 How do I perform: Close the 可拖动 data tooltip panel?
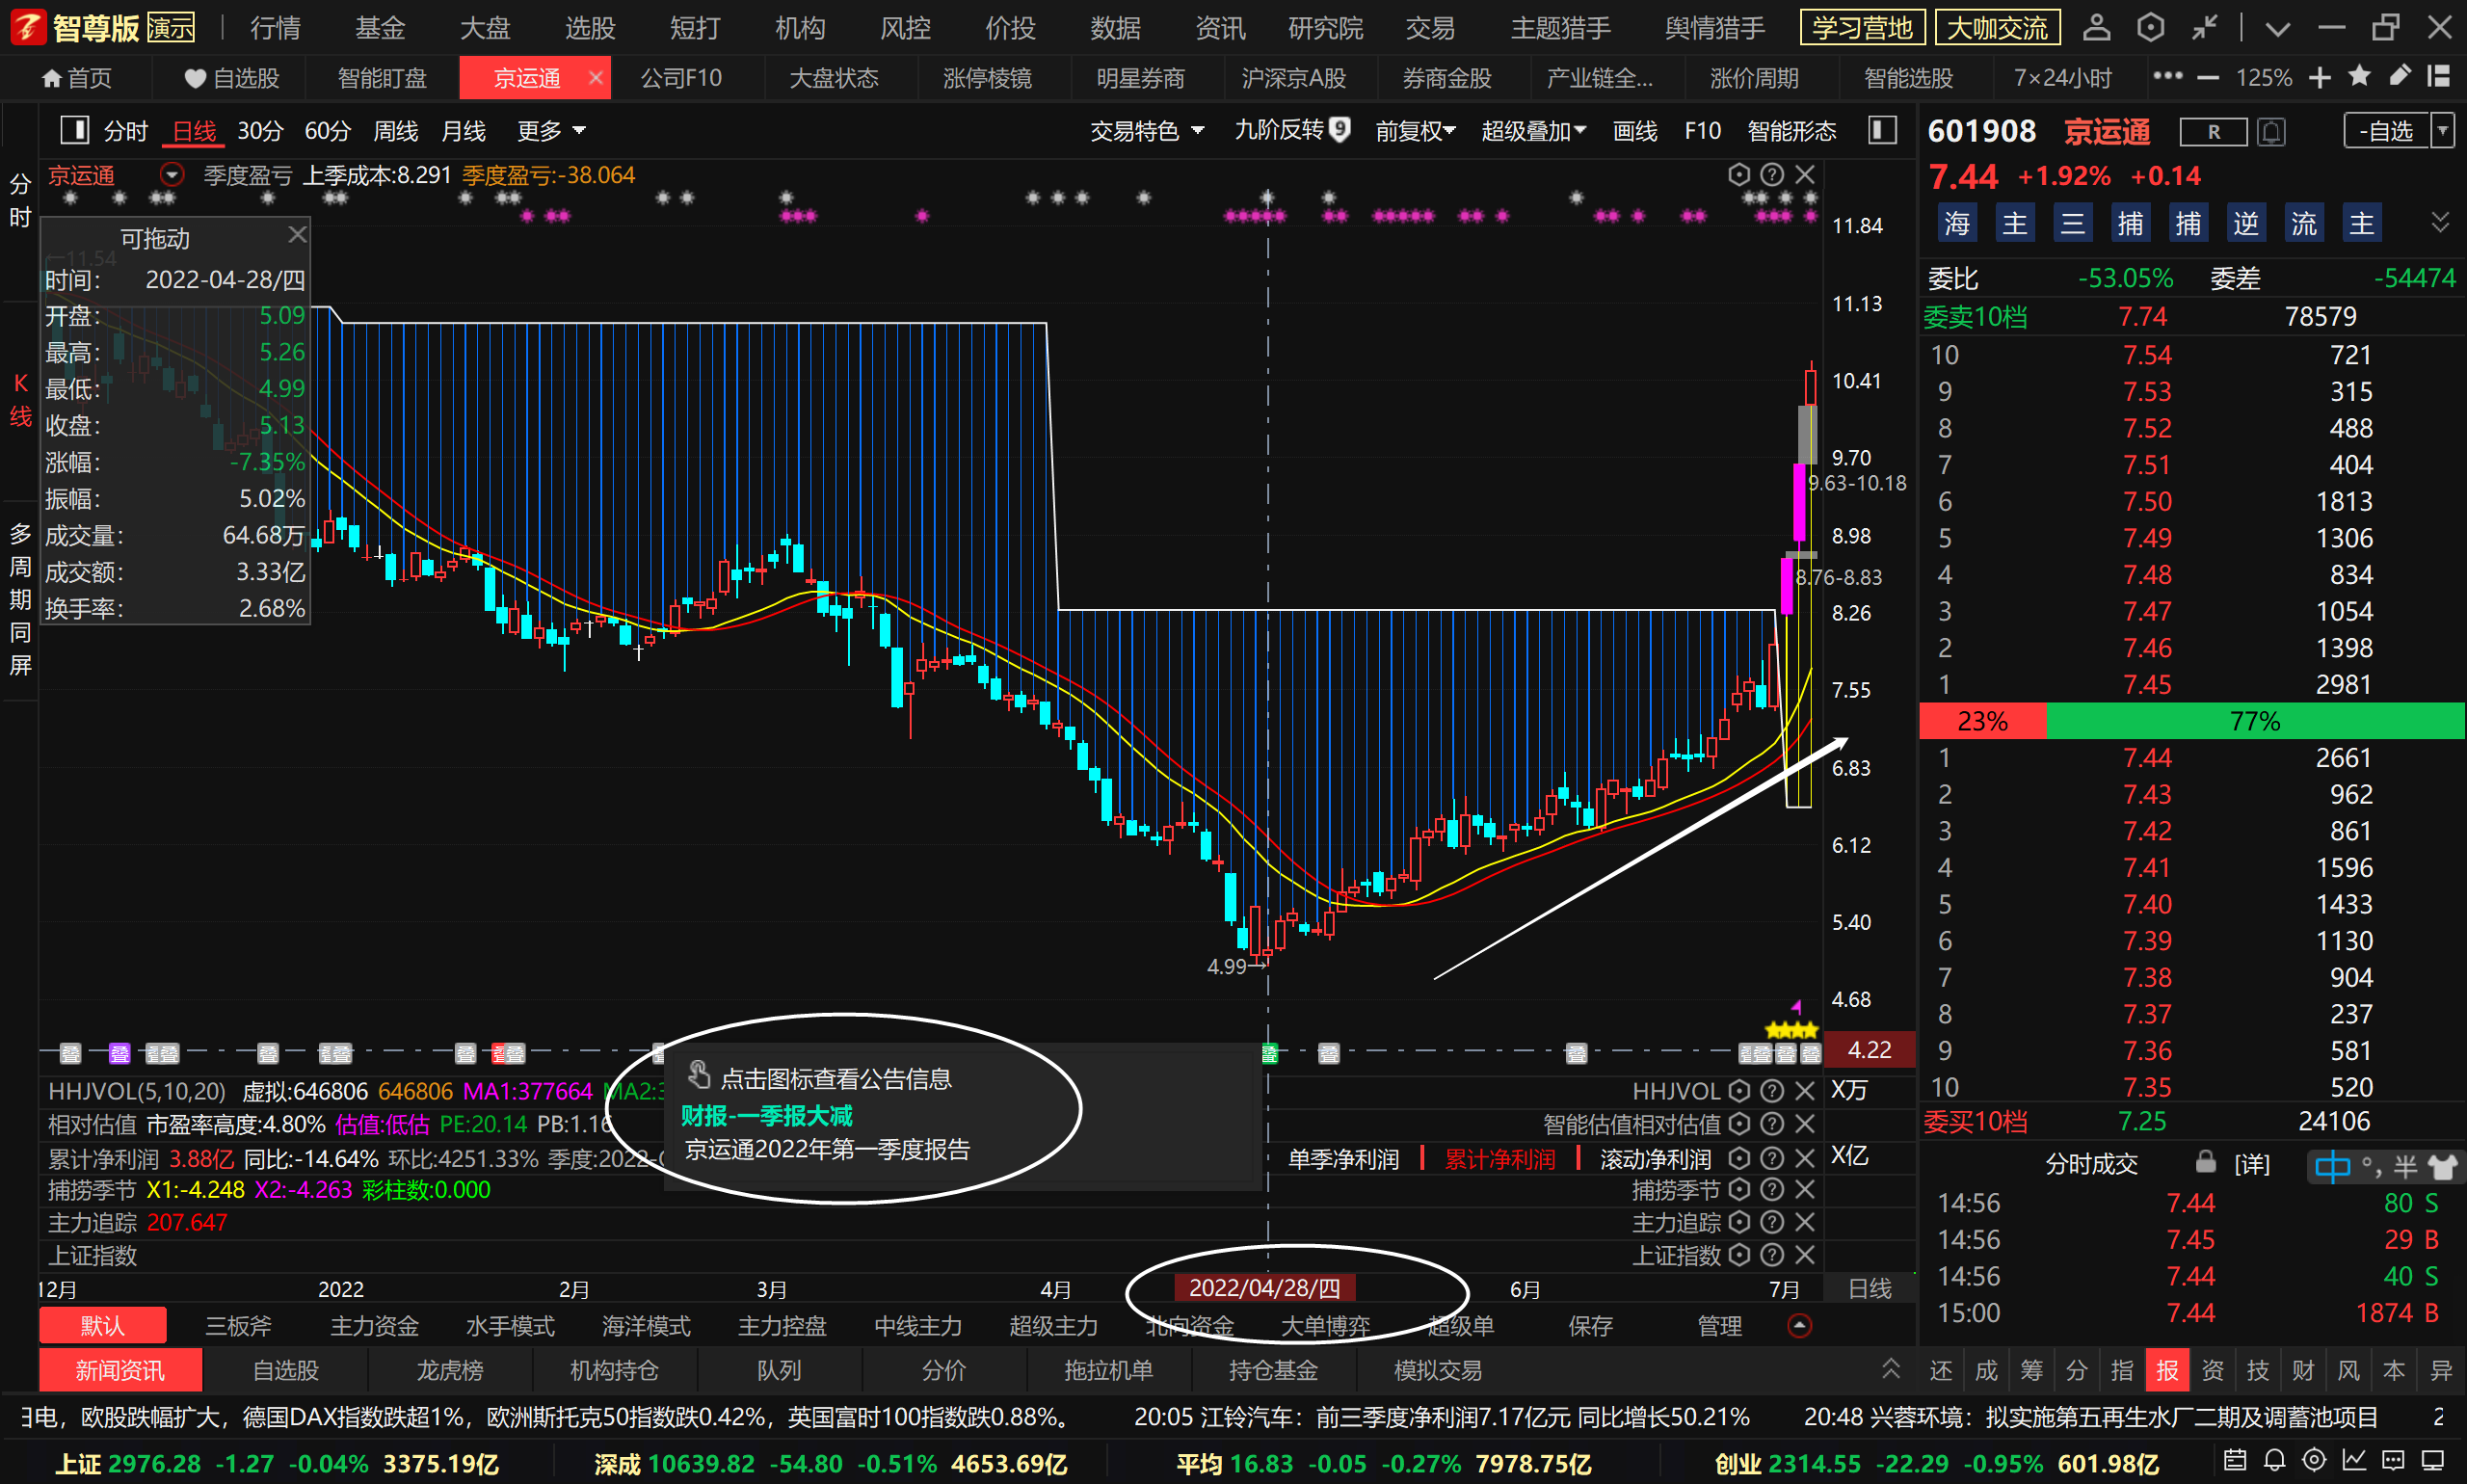click(x=297, y=235)
